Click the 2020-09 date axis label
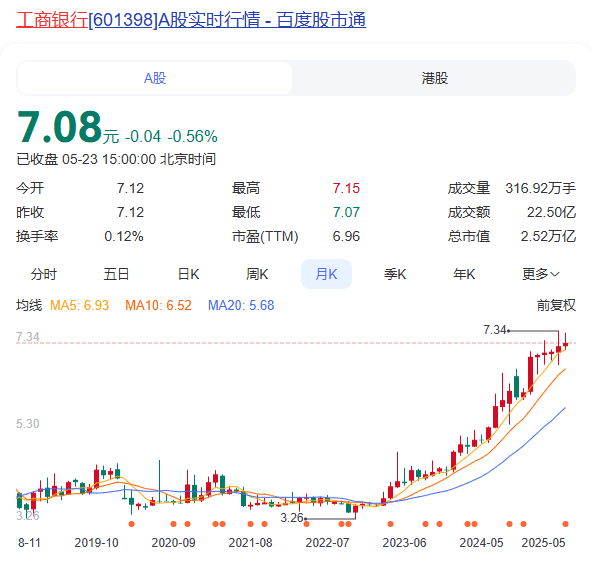591x562 pixels. coord(173,543)
